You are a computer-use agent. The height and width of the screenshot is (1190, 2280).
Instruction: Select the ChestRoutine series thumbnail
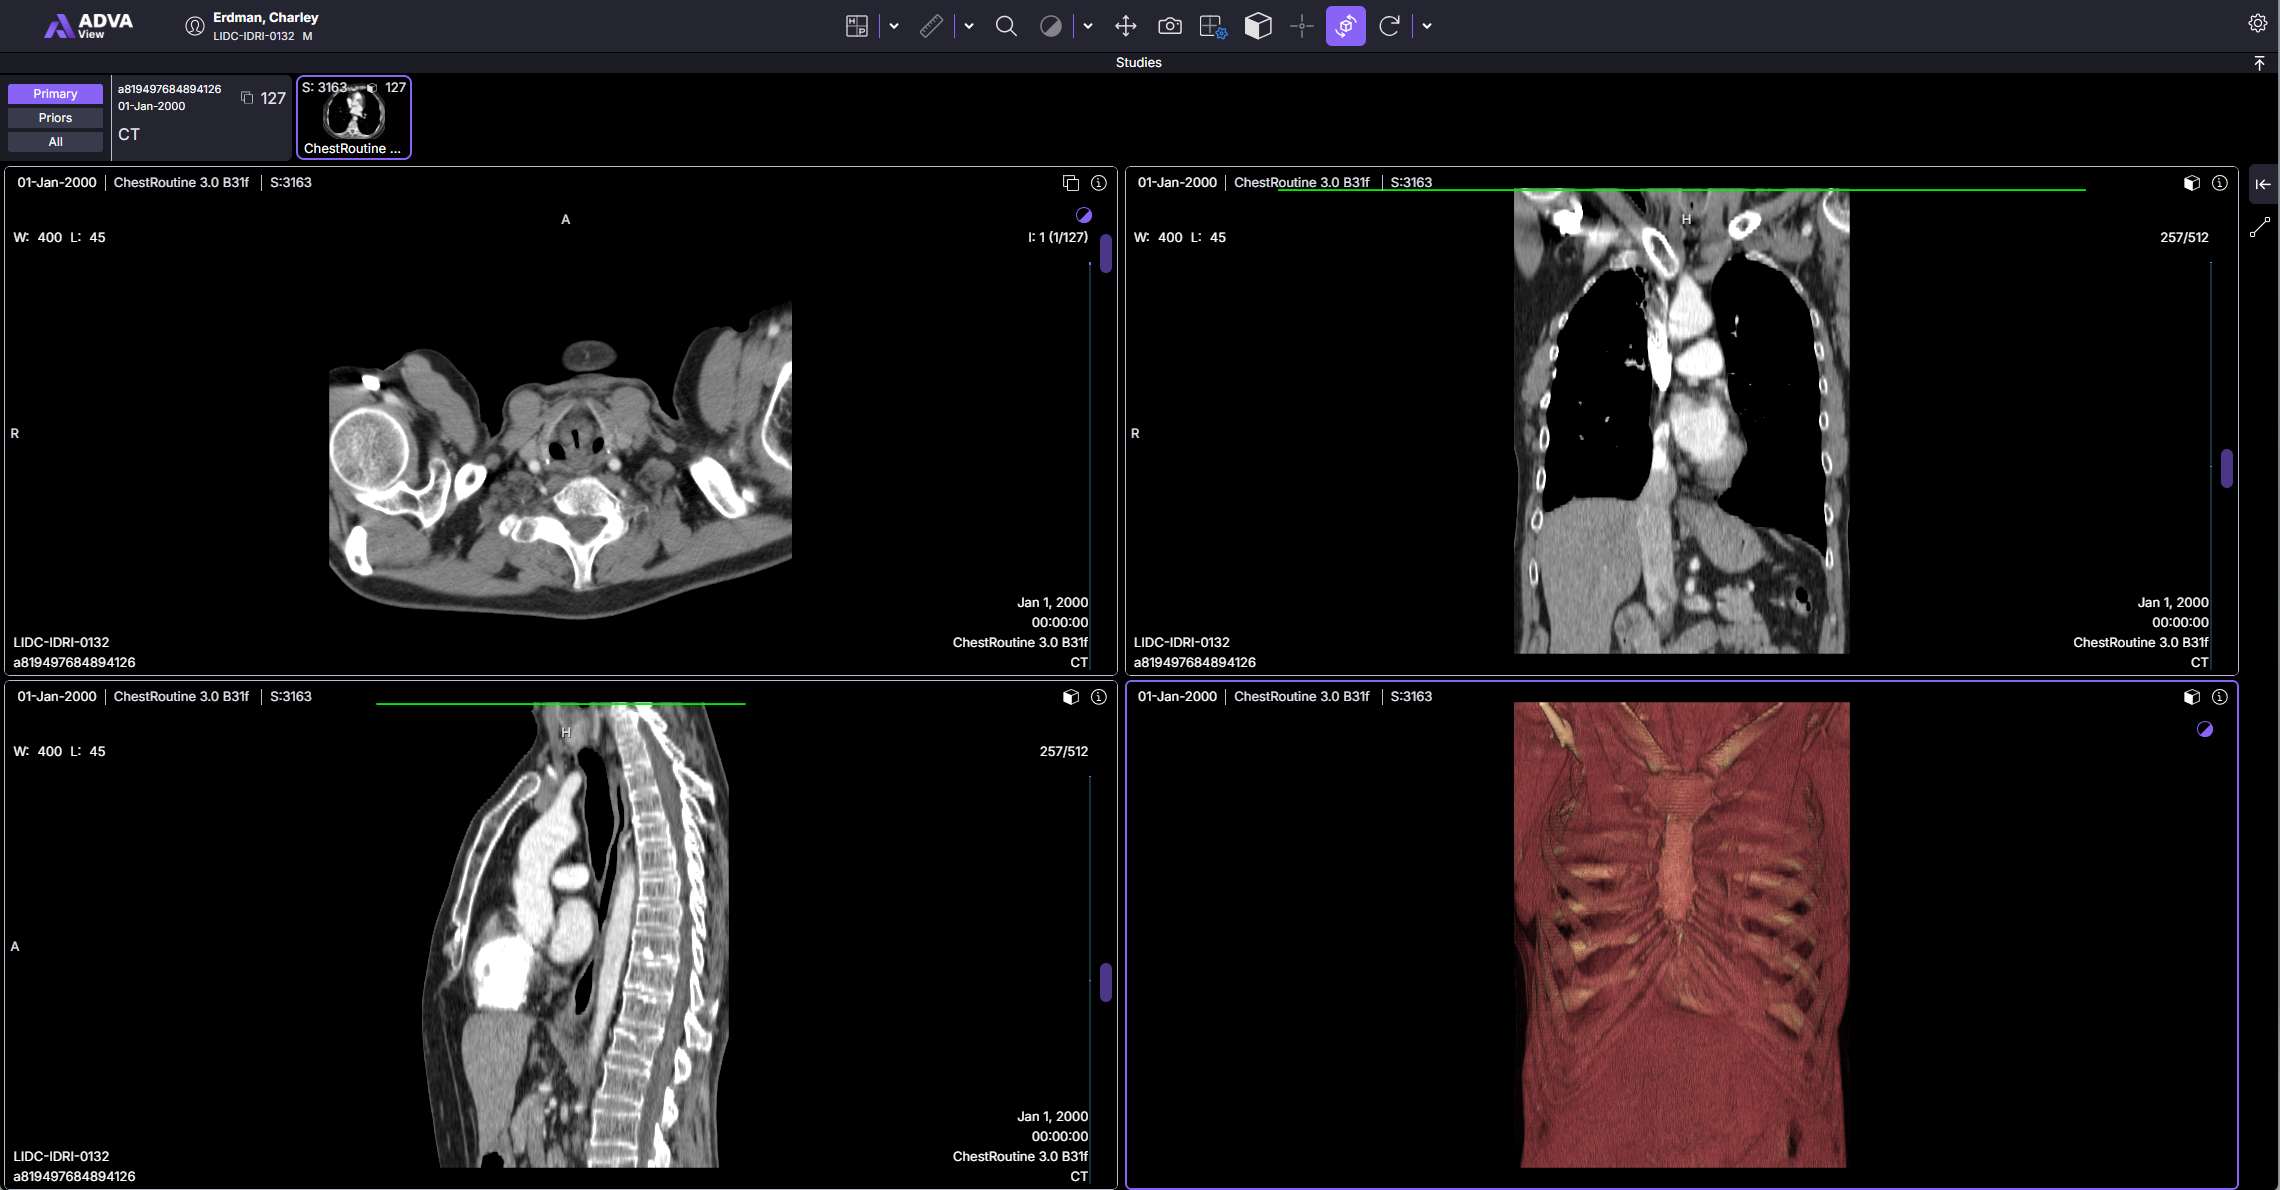coord(354,117)
